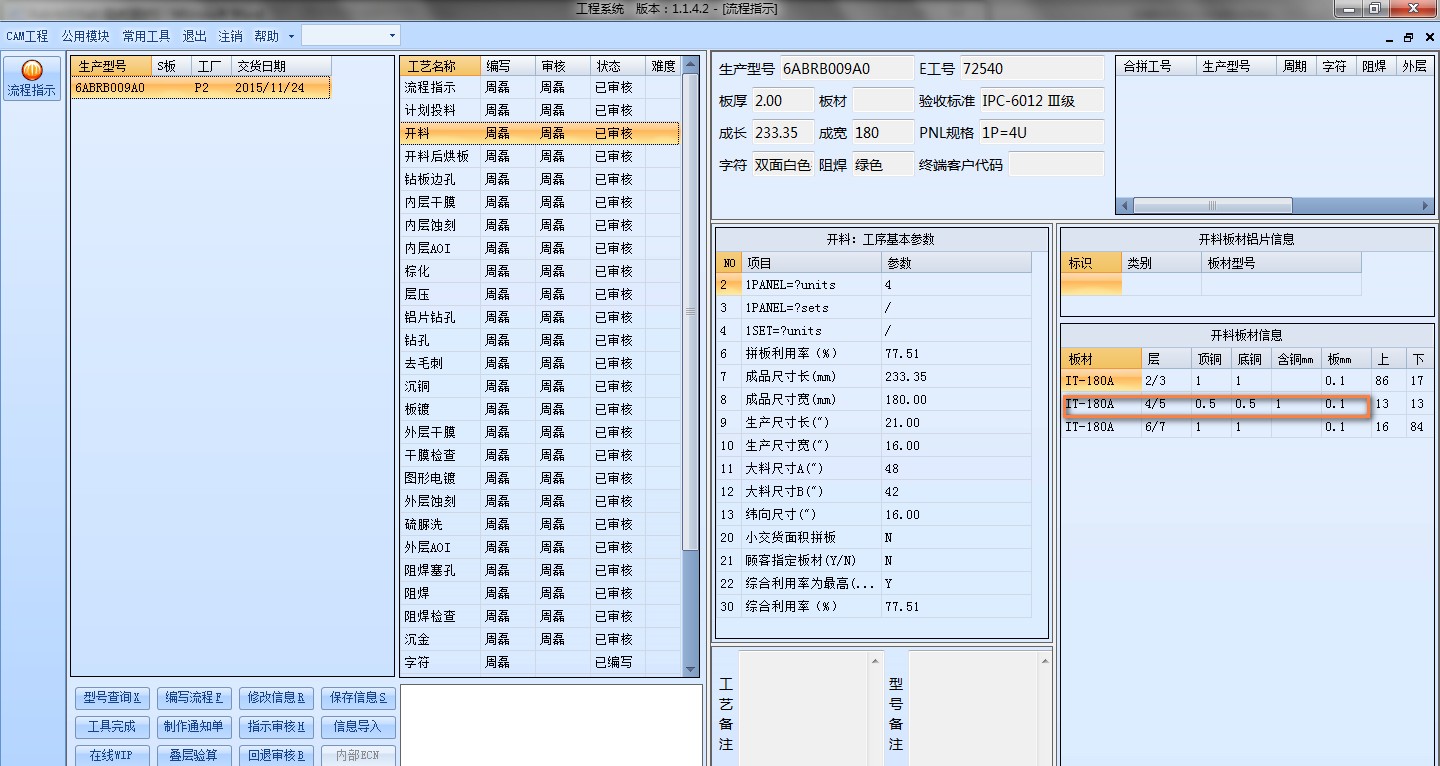Click the 验收标准 field

coord(1041,101)
